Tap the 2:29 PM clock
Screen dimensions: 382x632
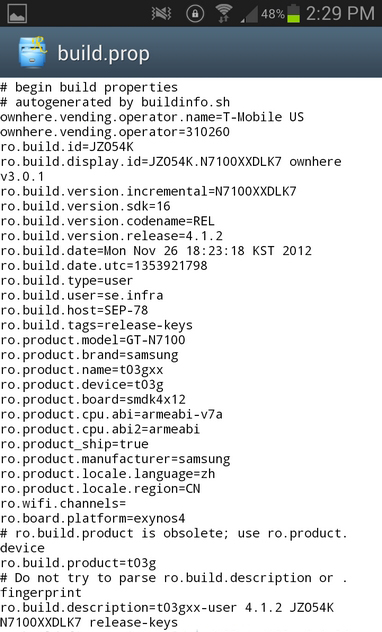(x=340, y=14)
